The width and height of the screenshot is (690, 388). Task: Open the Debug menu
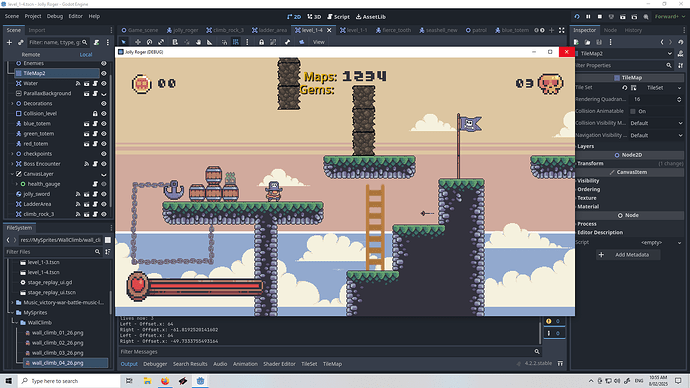(x=55, y=16)
